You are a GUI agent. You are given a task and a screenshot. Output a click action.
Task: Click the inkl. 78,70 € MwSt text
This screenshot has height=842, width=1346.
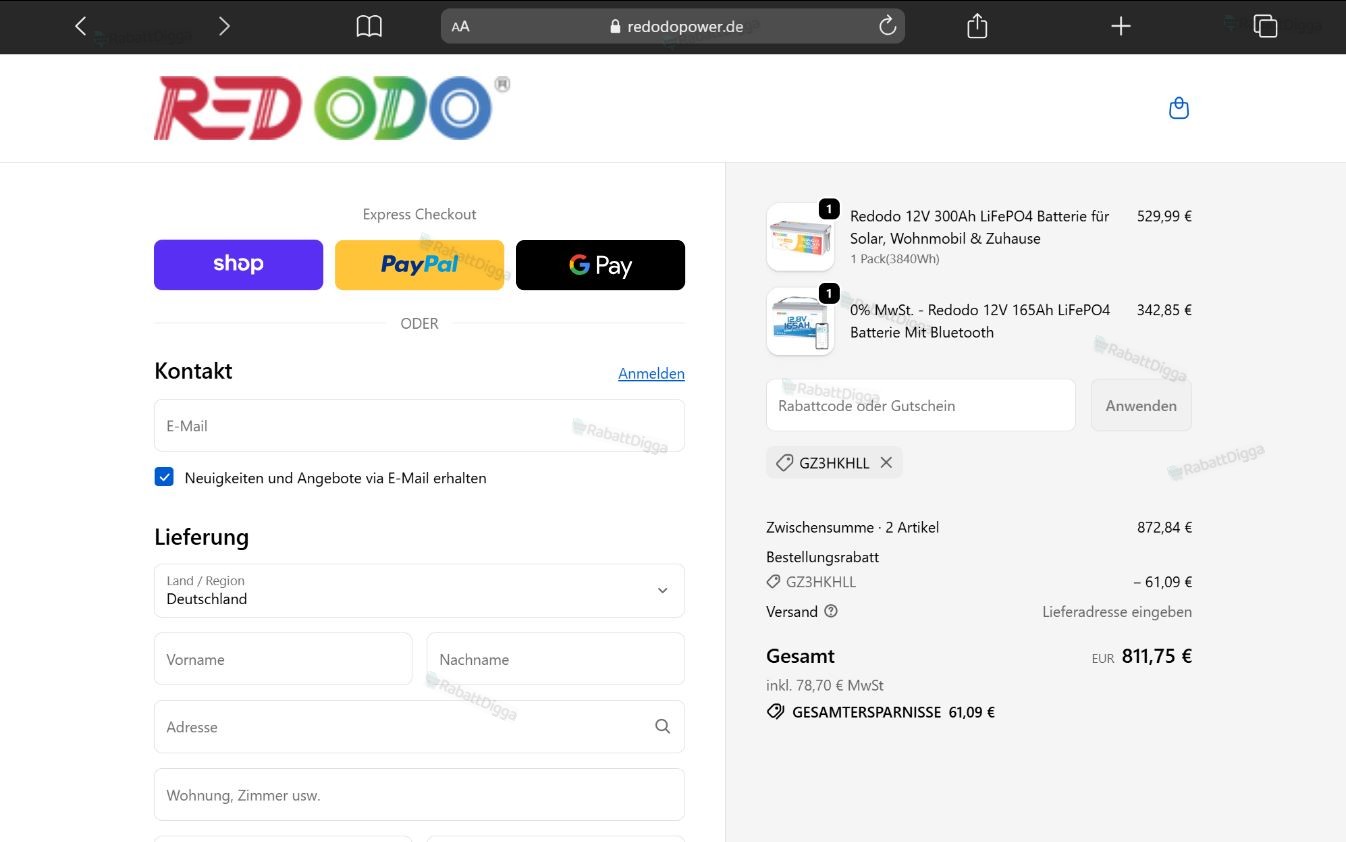pyautogui.click(x=825, y=685)
